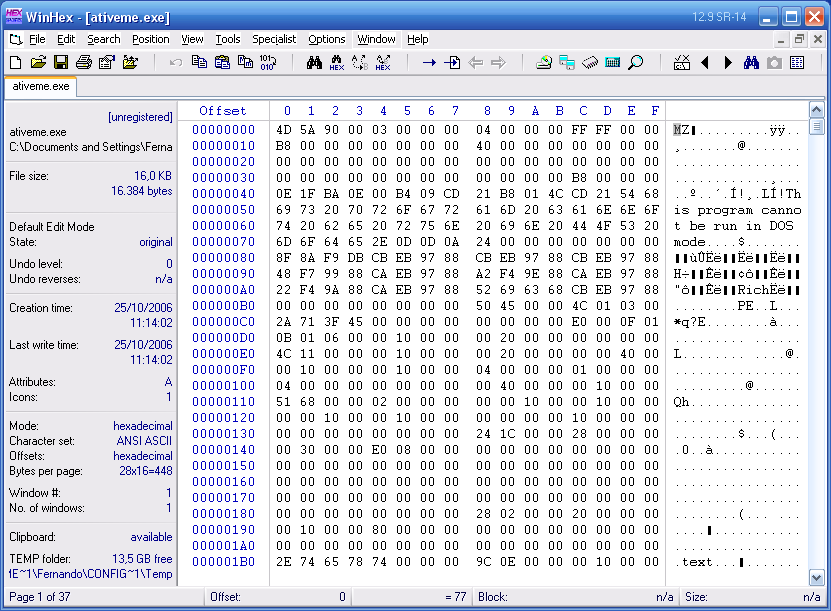The width and height of the screenshot is (831, 611).
Task: Open the Specialist menu
Action: pyautogui.click(x=274, y=39)
